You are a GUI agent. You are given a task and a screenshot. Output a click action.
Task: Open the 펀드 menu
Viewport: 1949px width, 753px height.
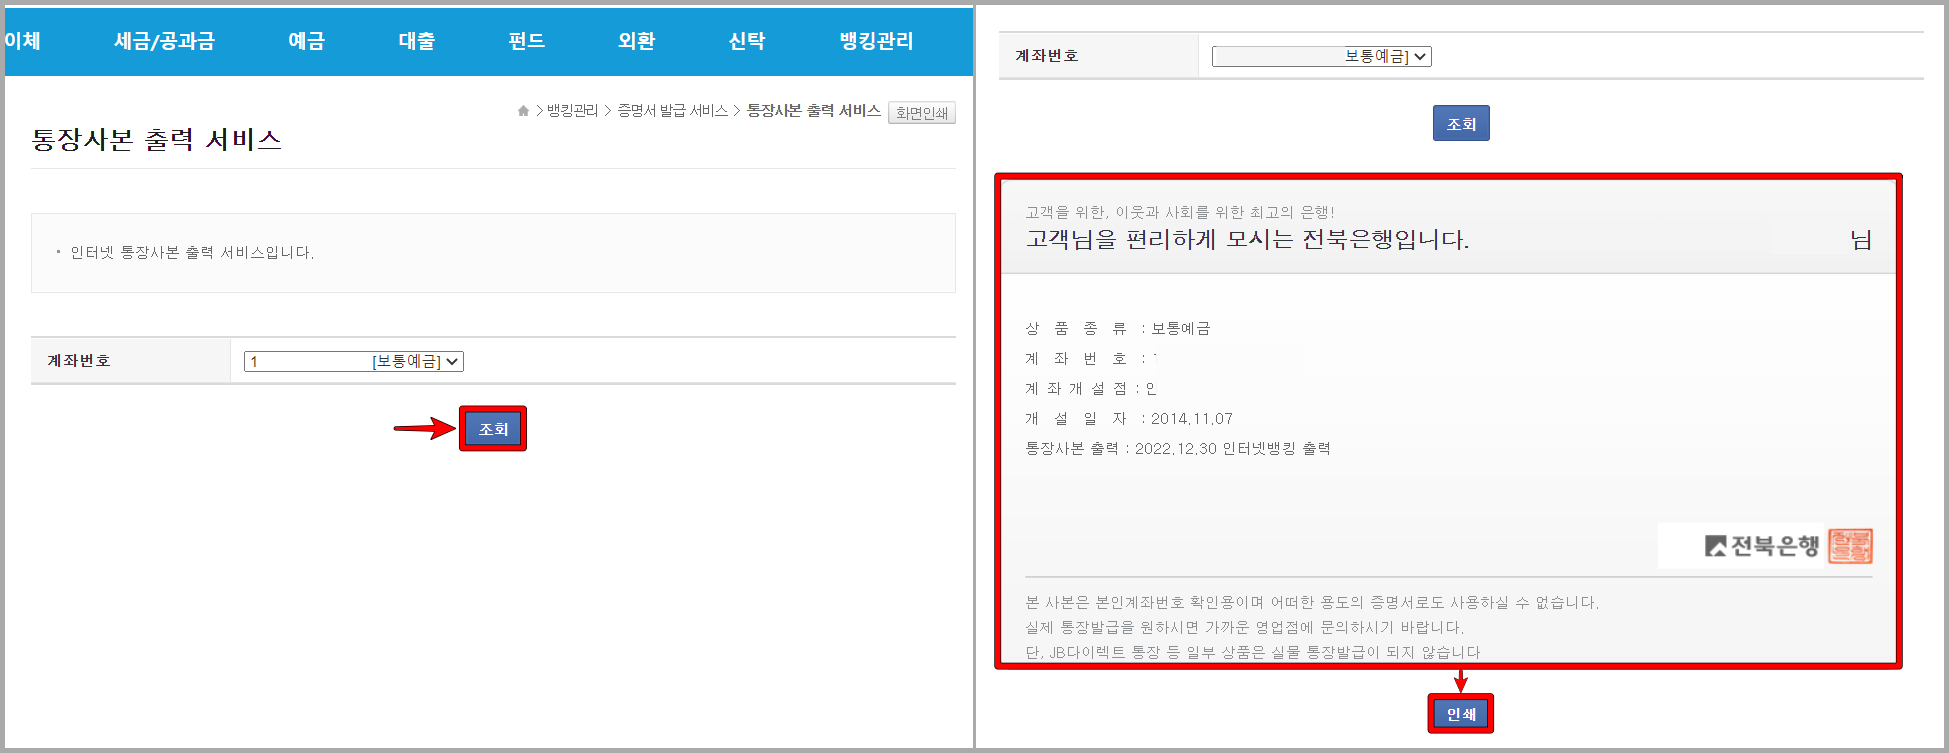pyautogui.click(x=526, y=41)
